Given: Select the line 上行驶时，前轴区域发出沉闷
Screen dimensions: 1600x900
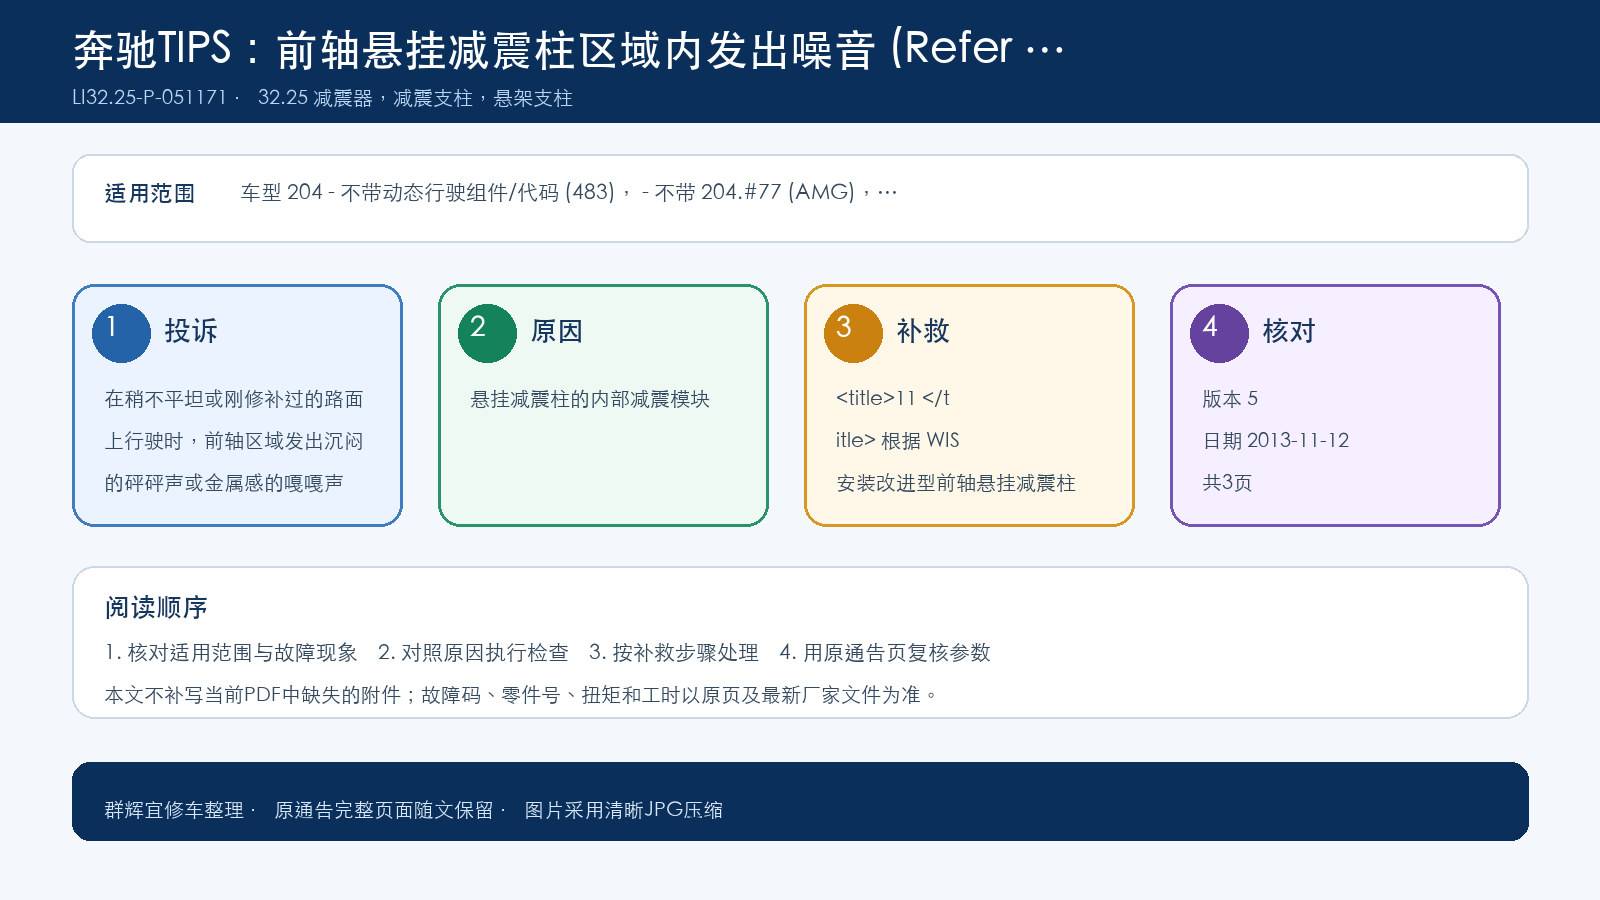Looking at the screenshot, I should (x=234, y=441).
